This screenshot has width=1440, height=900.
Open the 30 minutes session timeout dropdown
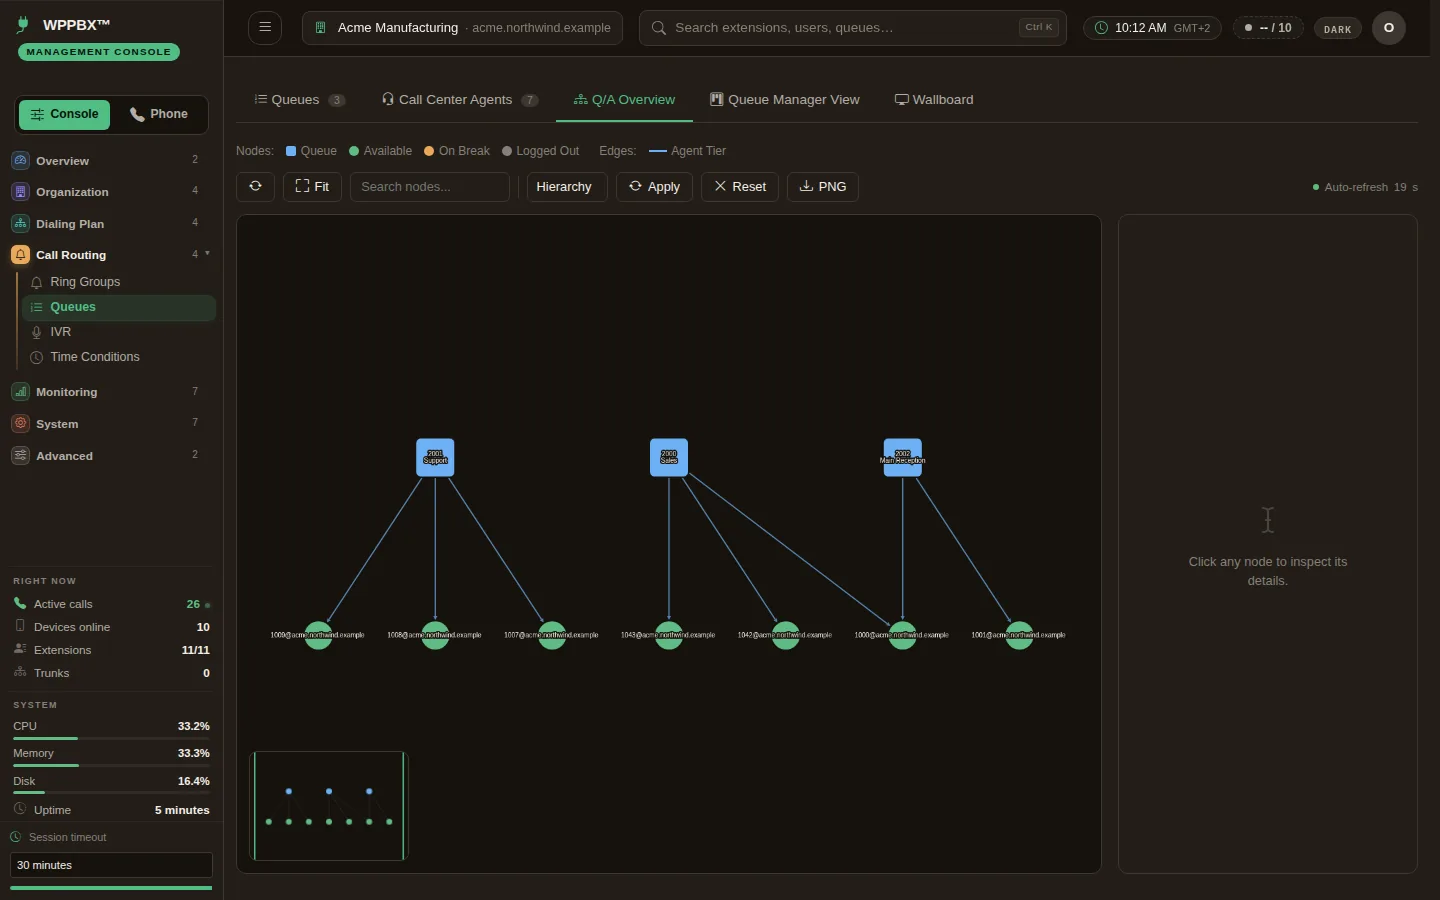111,865
